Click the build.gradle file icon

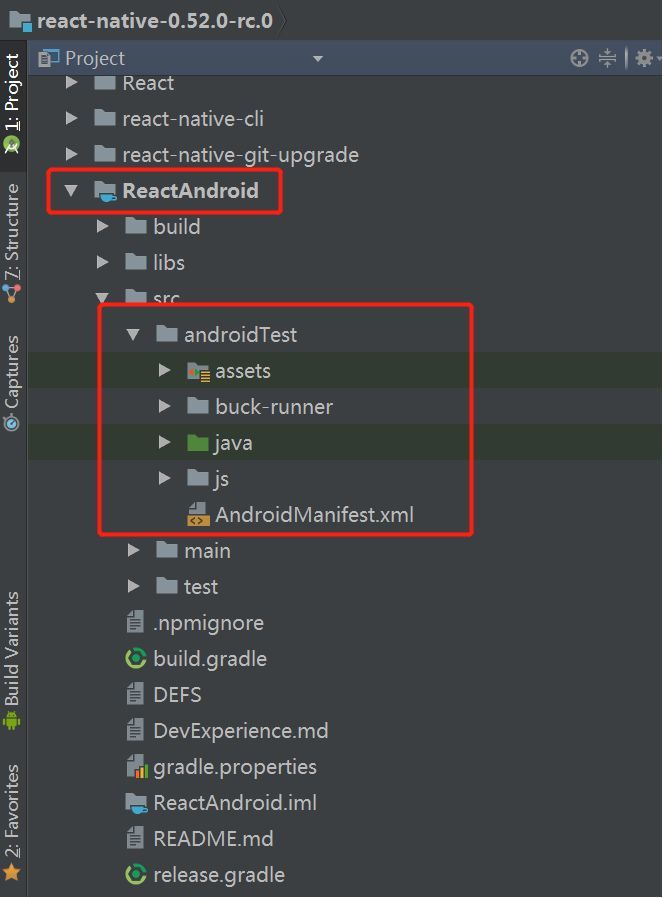tap(135, 659)
